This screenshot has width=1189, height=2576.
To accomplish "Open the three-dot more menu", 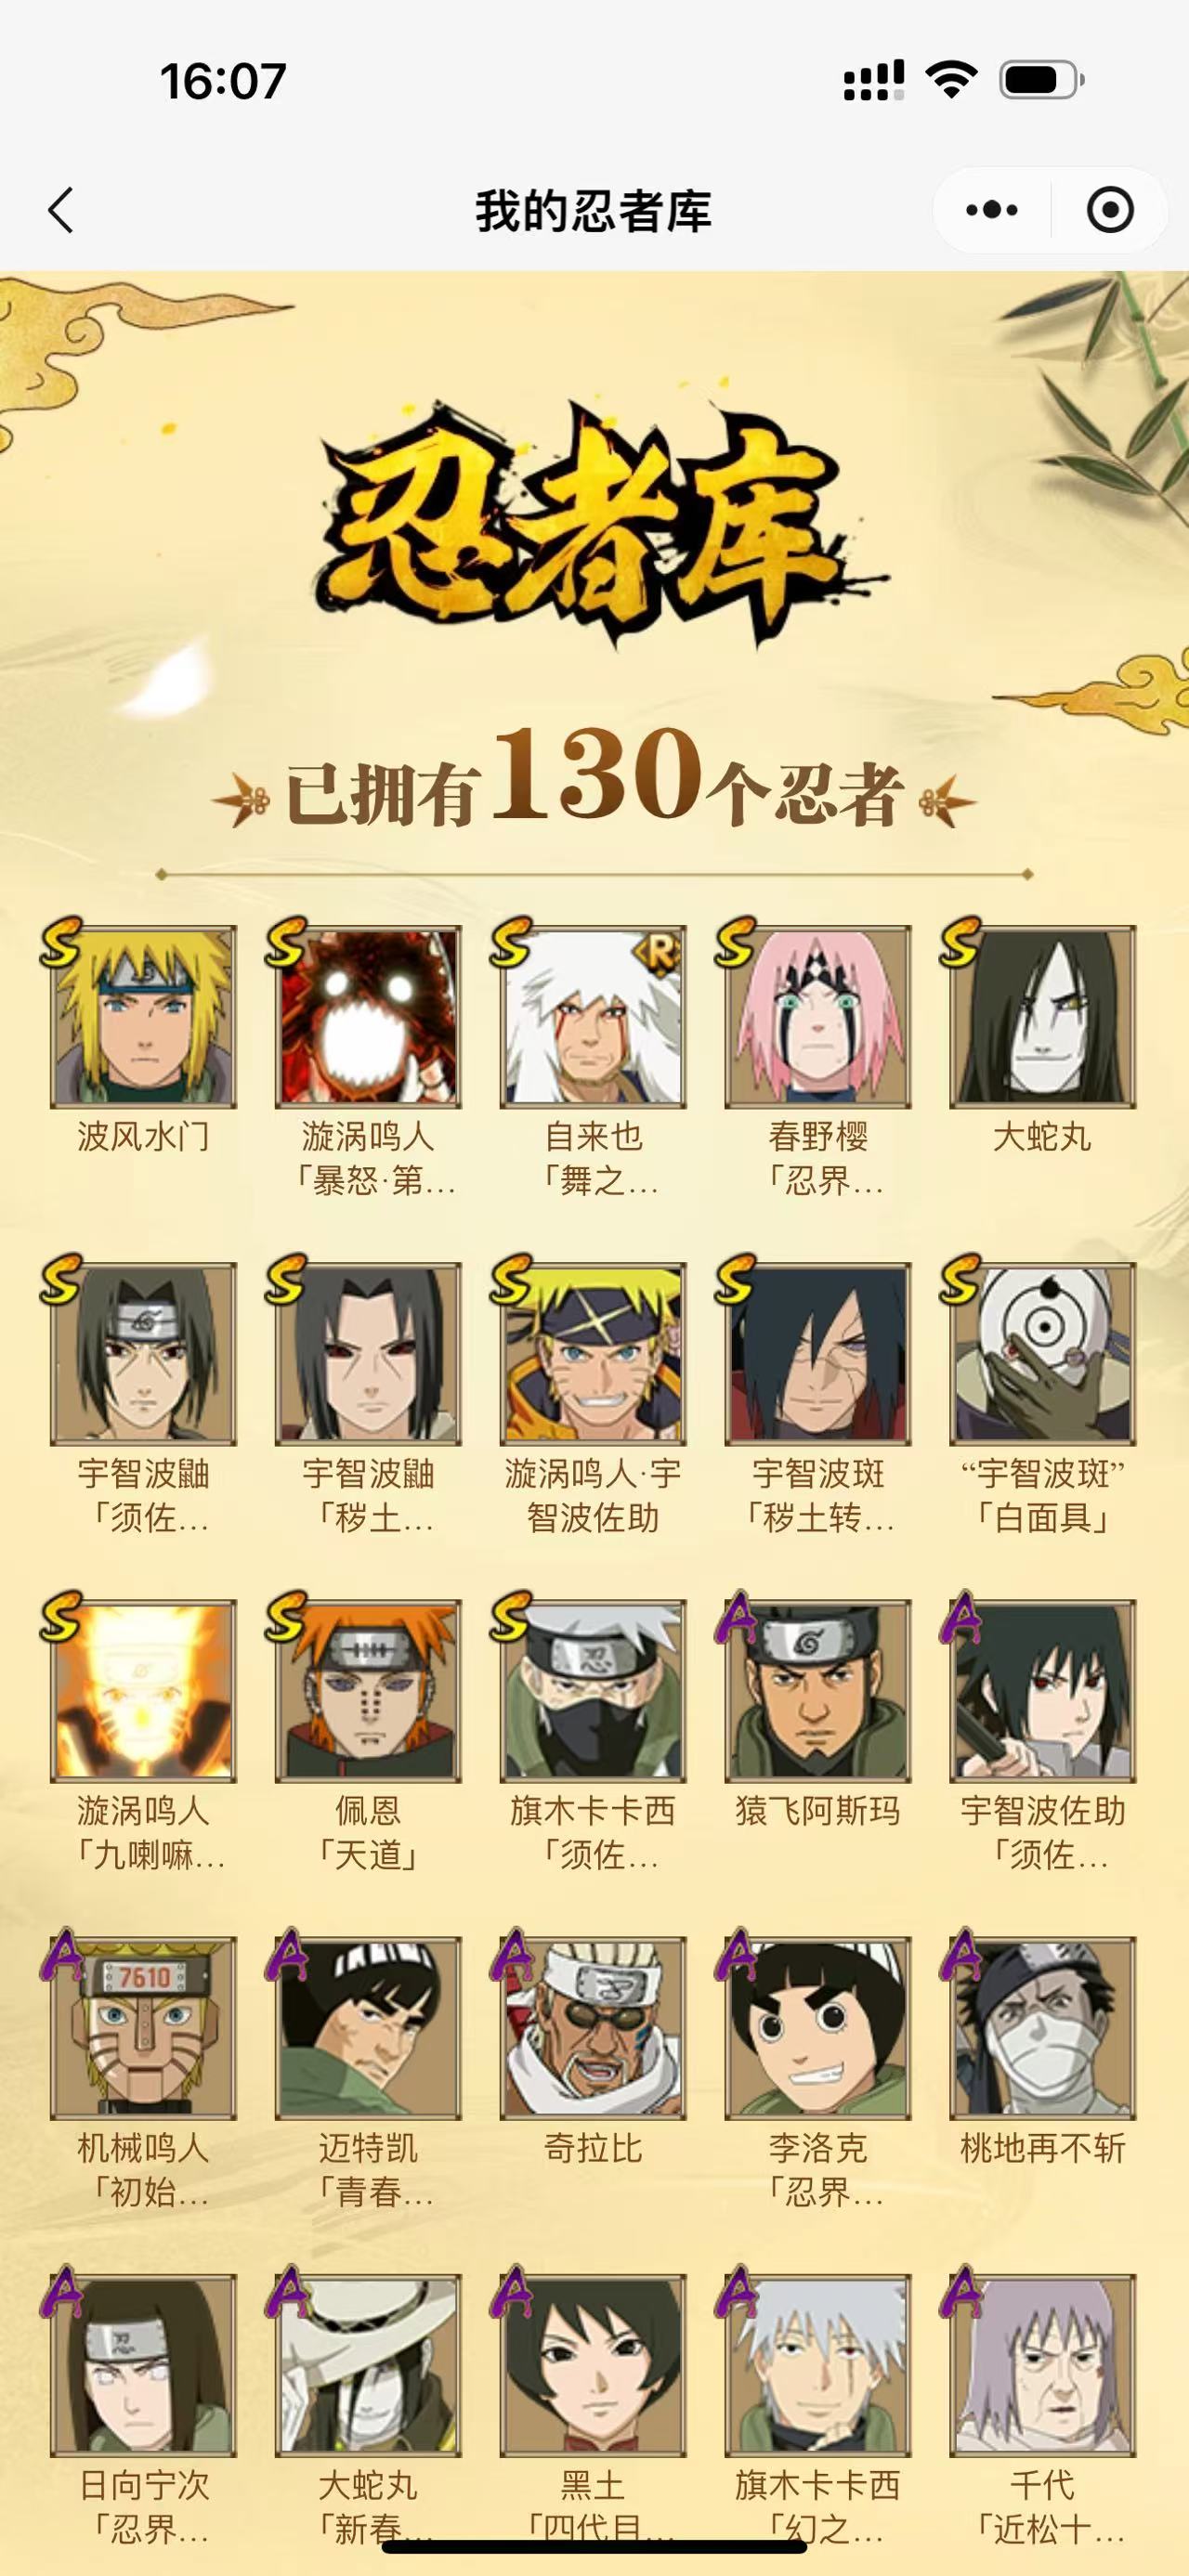I will [x=992, y=210].
